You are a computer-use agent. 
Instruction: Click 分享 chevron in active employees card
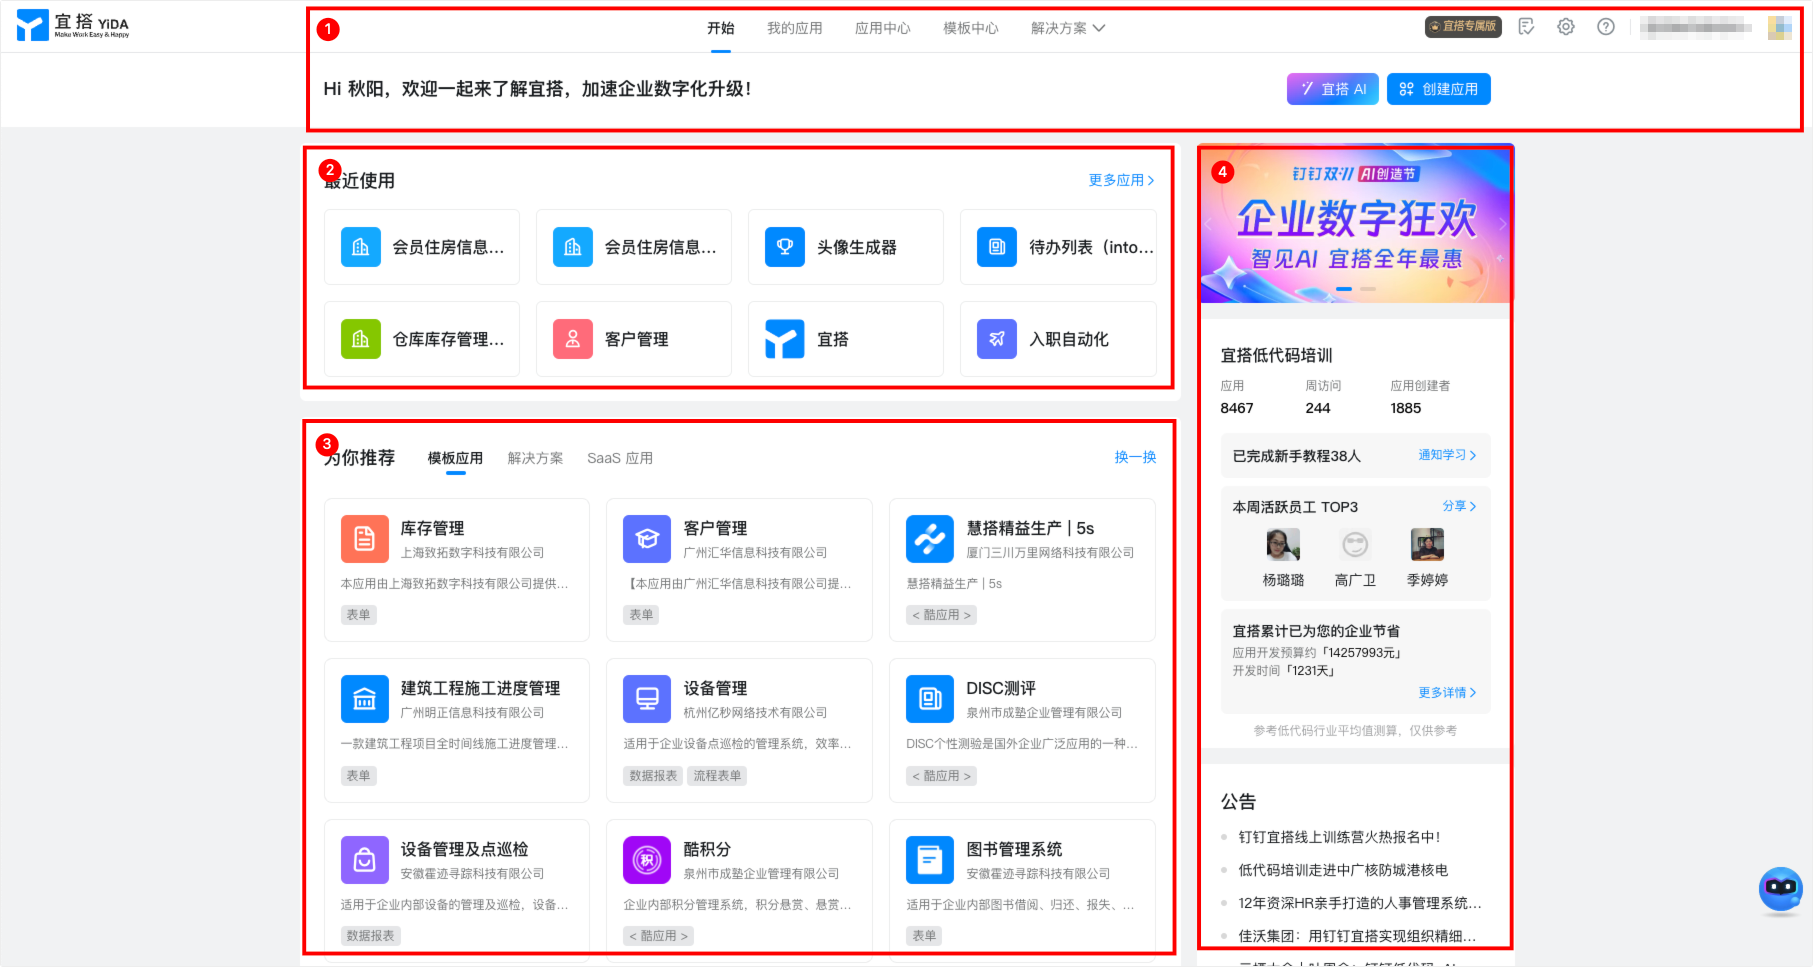pos(1459,506)
